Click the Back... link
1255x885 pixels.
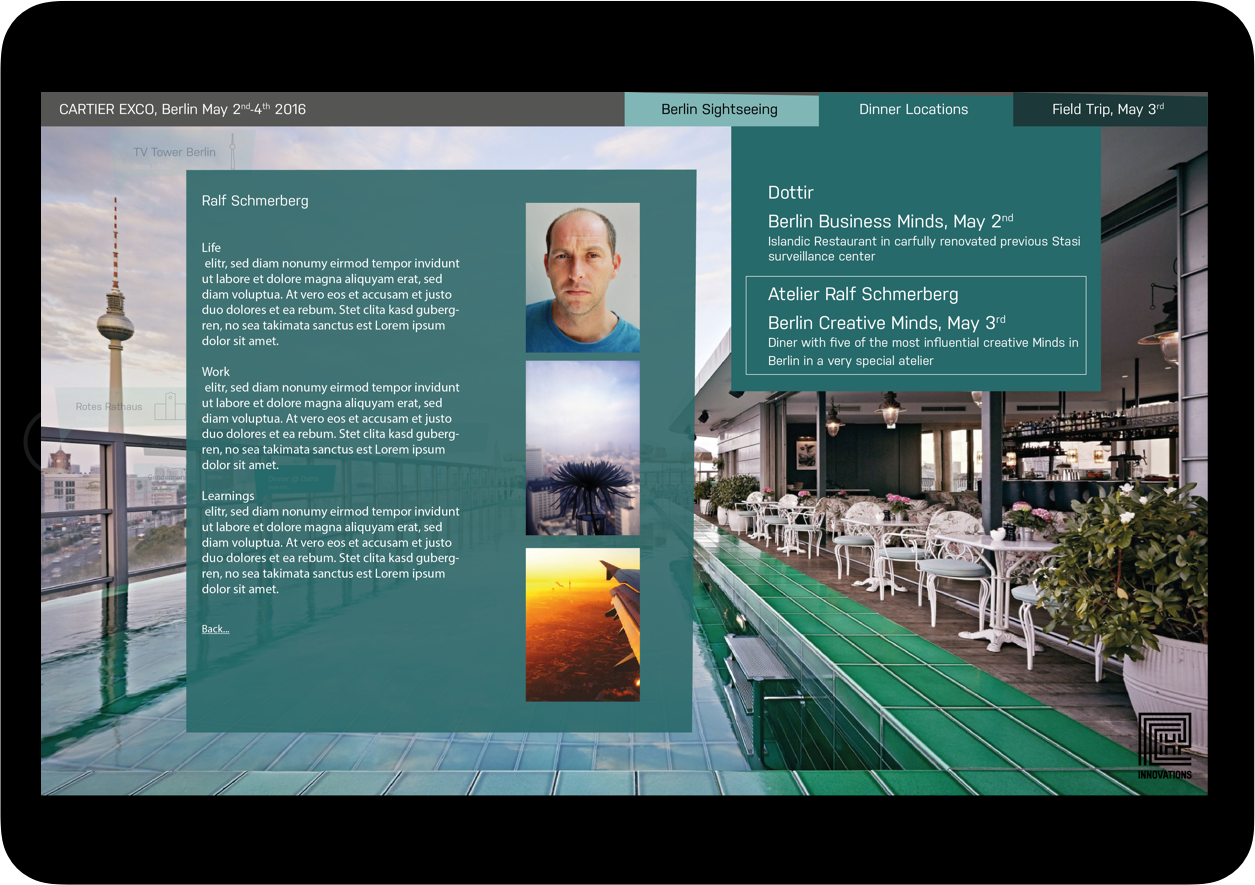pyautogui.click(x=215, y=629)
